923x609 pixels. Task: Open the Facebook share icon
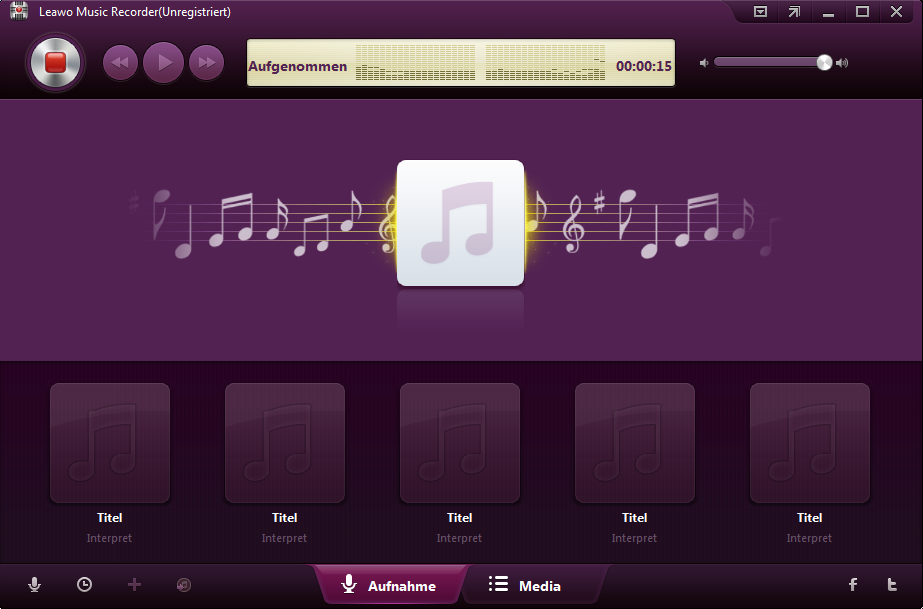[x=853, y=584]
